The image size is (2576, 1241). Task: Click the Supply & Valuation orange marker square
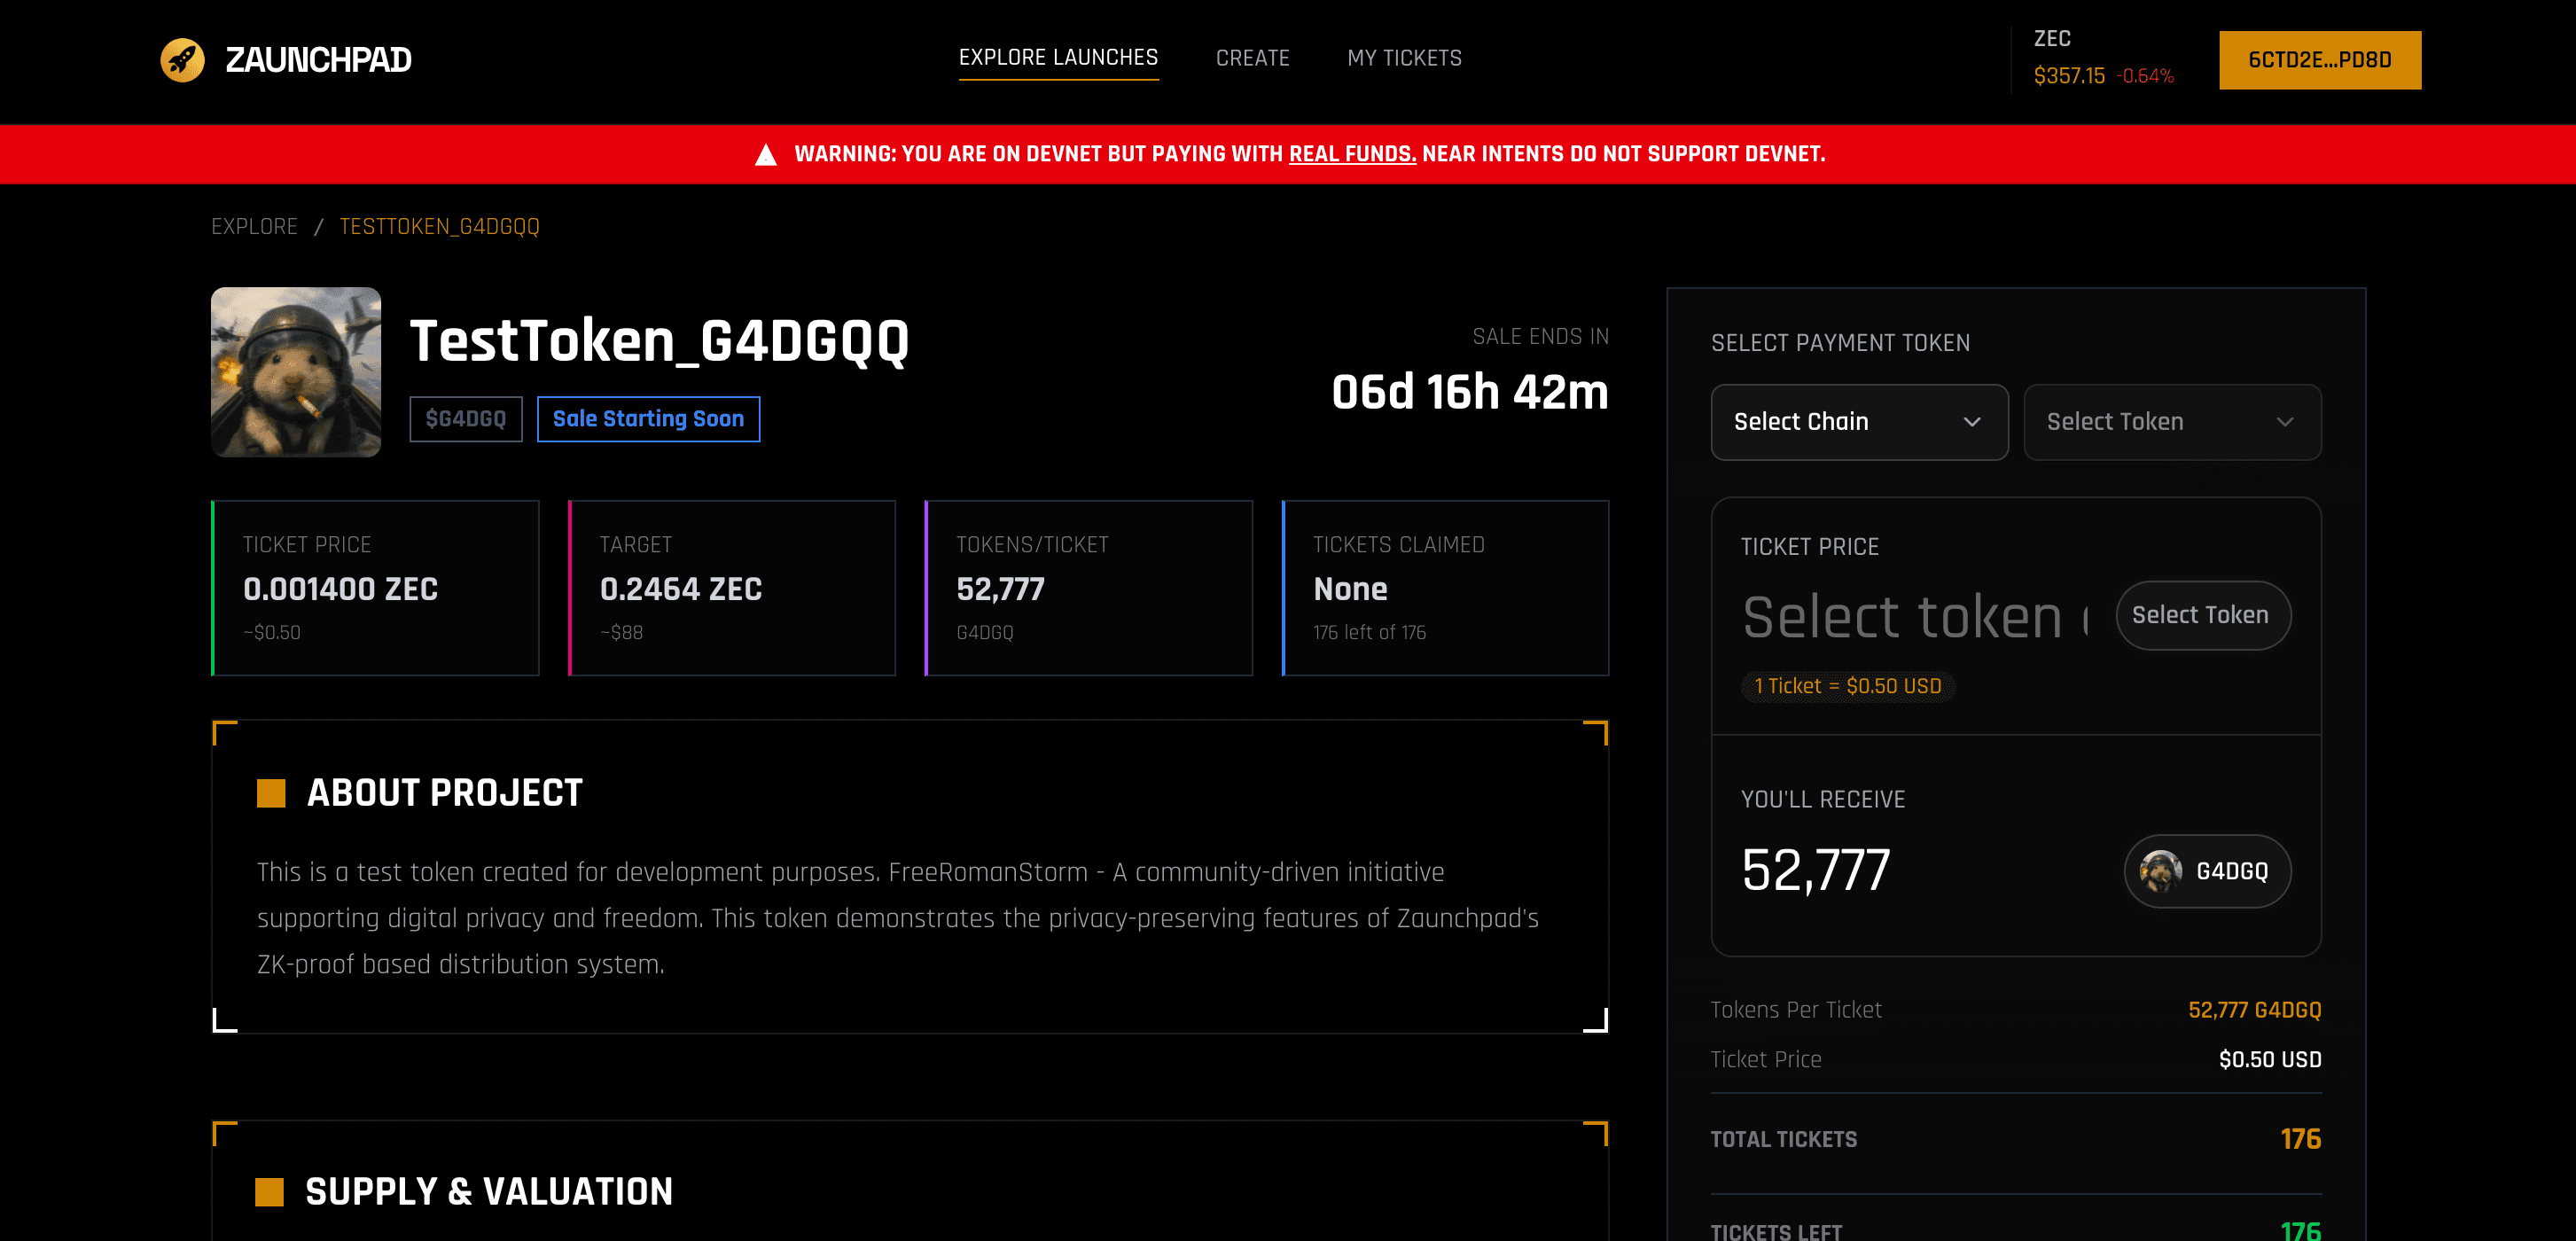point(271,1191)
